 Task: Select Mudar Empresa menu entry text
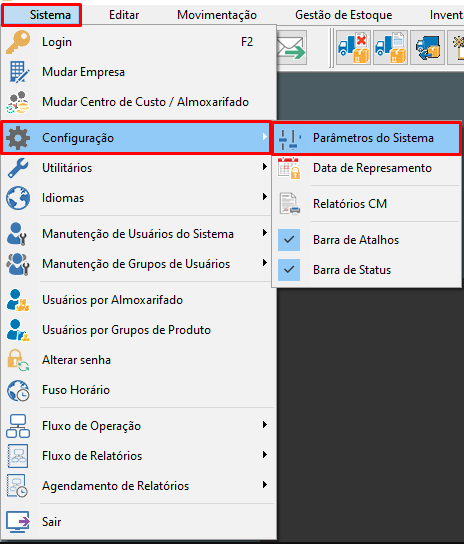(83, 72)
